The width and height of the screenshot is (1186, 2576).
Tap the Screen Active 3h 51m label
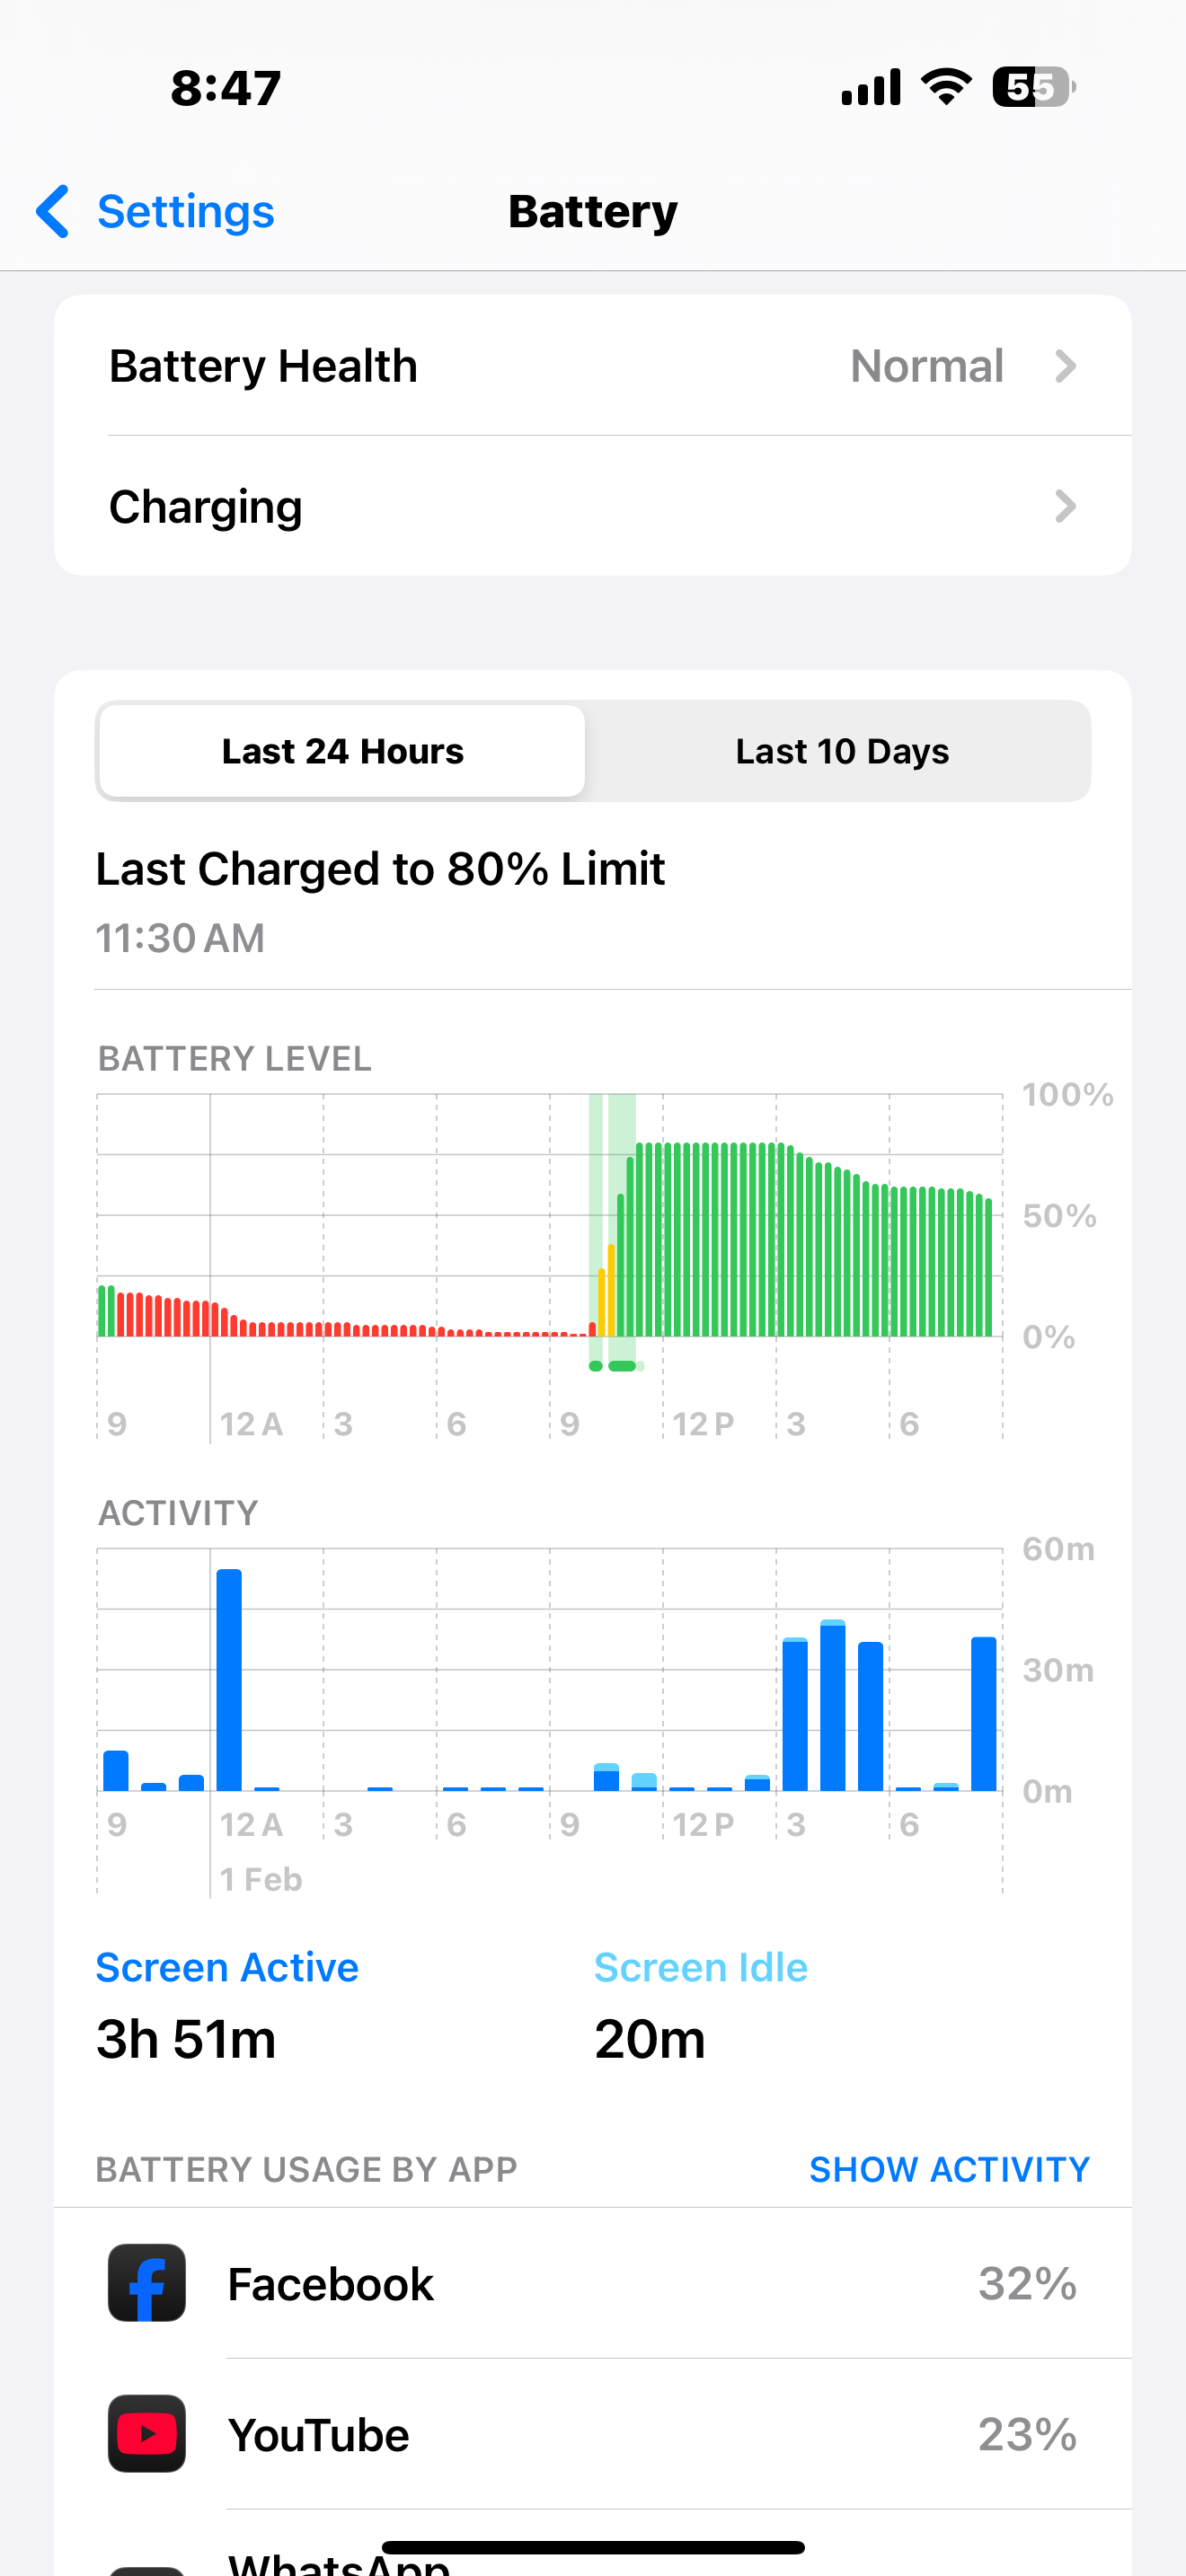click(x=227, y=2005)
